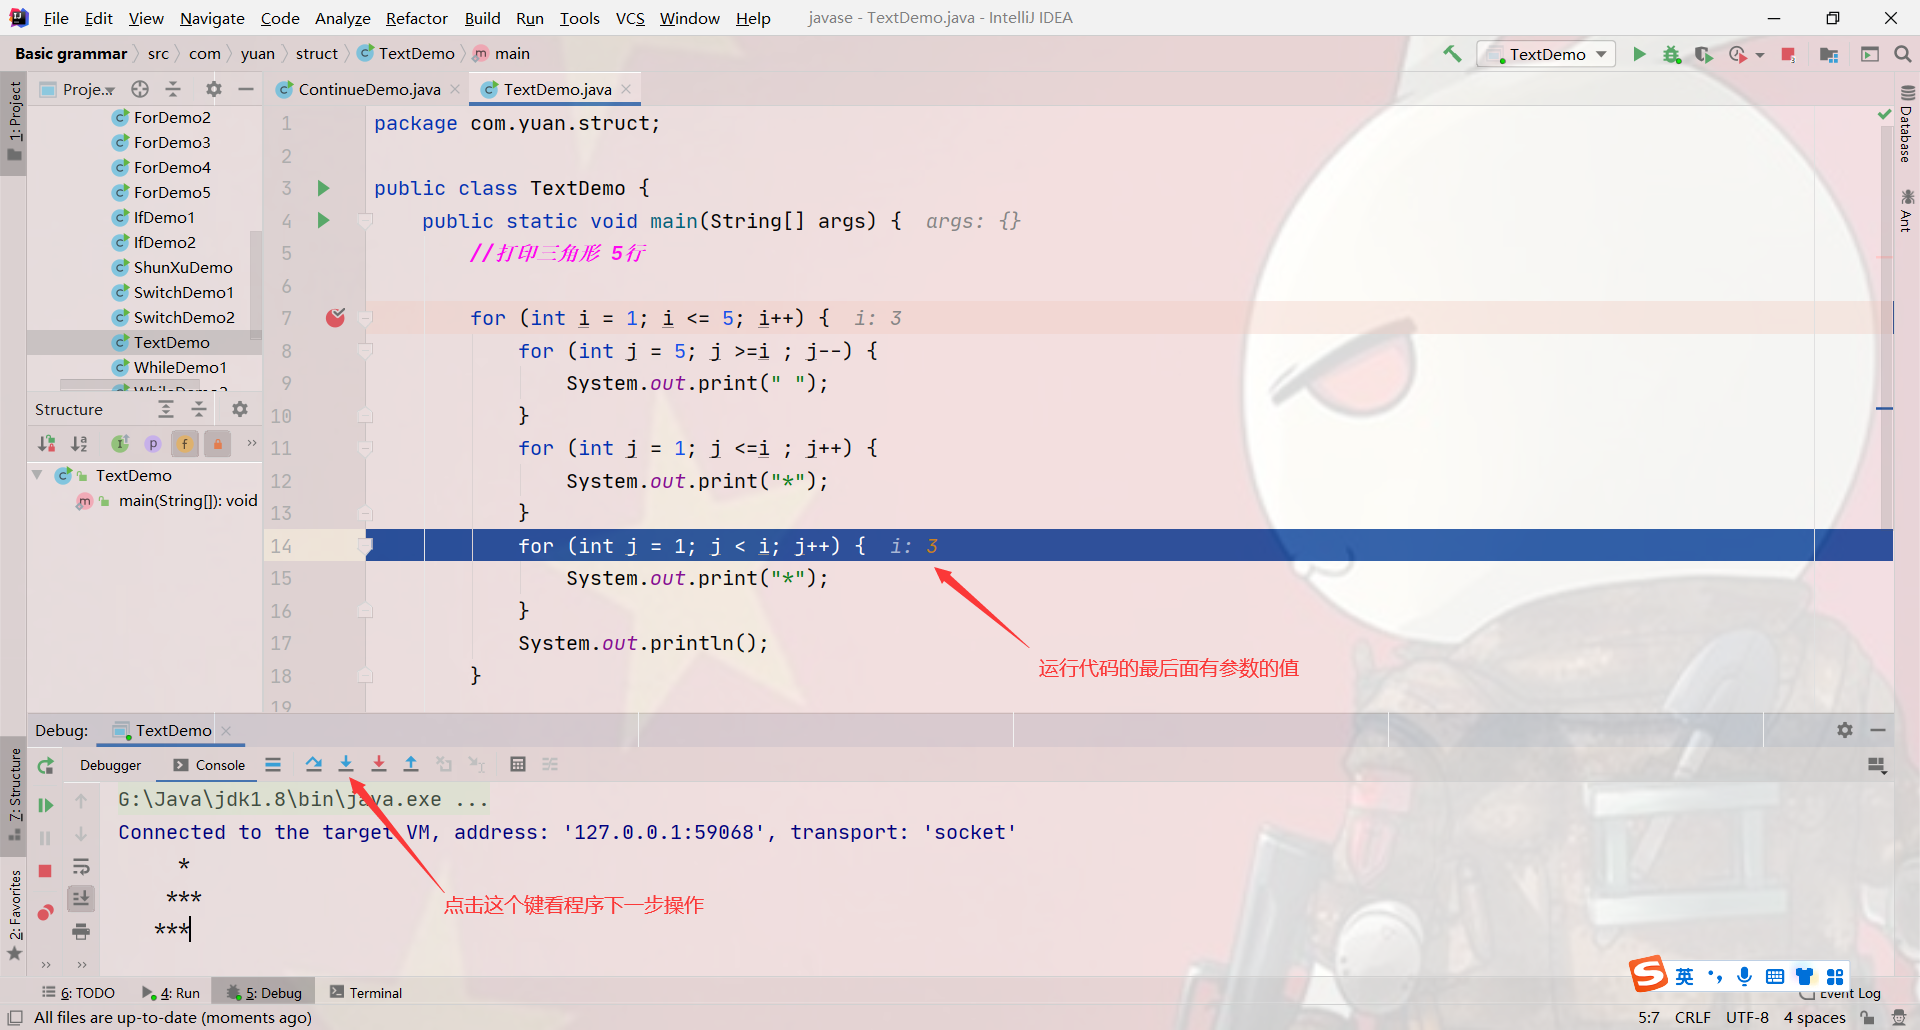Image resolution: width=1920 pixels, height=1030 pixels.
Task: Open the VCS menu
Action: click(x=630, y=18)
